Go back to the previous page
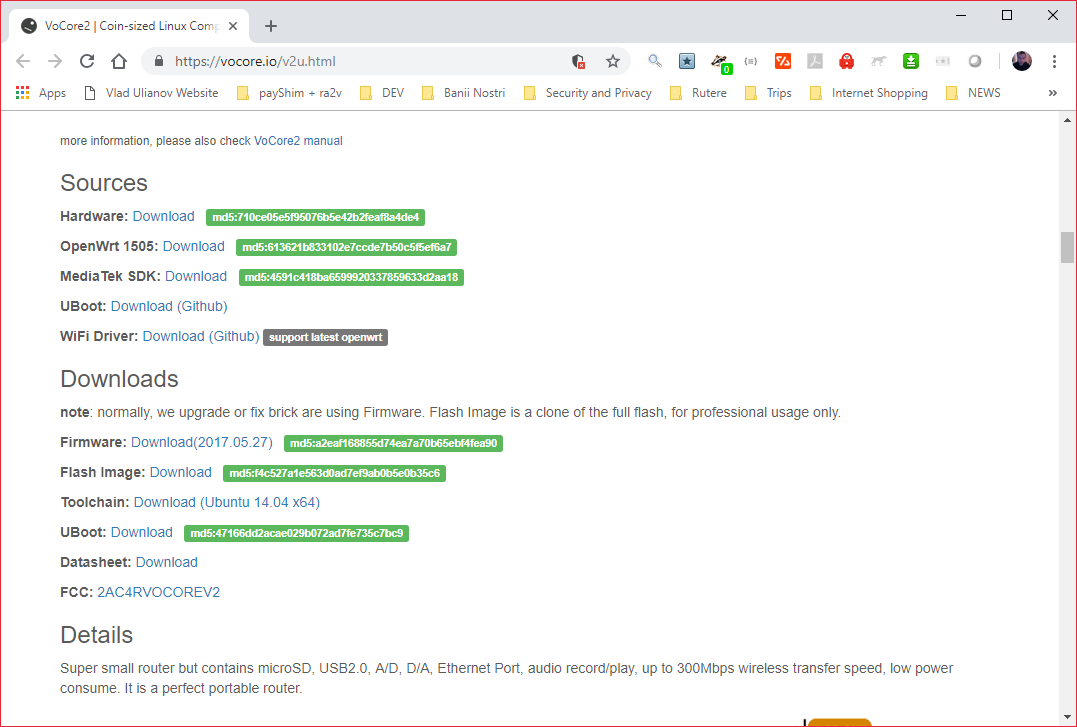This screenshot has width=1077, height=727. click(23, 61)
